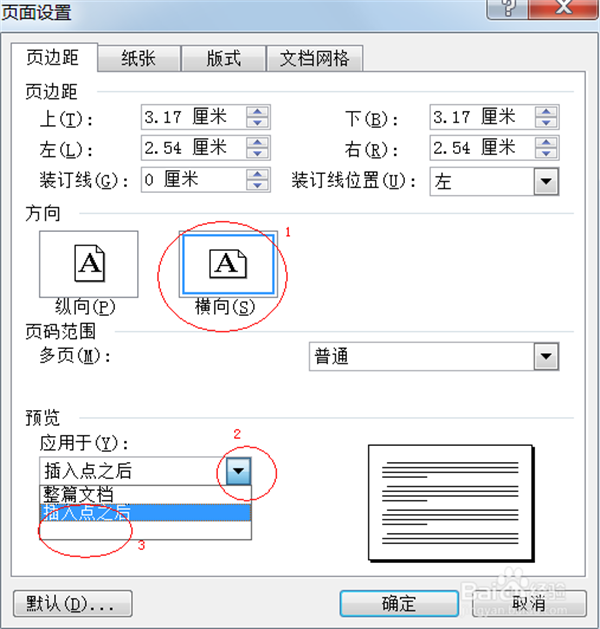Viewport: 600px width, 629px height.
Task: Confirm with the 确定 button
Action: pyautogui.click(x=399, y=603)
